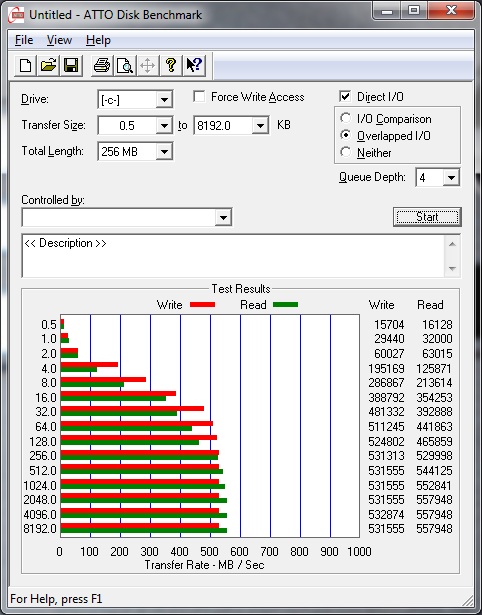Click inside the Description text box
This screenshot has width=482, height=615.
(233, 256)
